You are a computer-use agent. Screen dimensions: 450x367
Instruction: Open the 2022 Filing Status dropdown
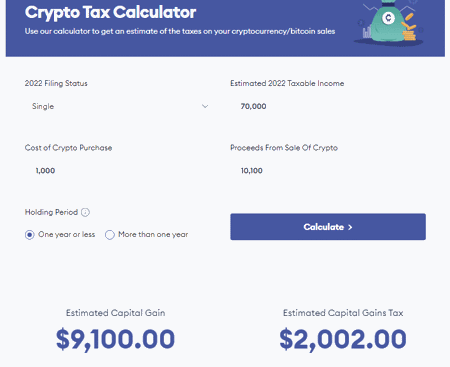tap(119, 106)
